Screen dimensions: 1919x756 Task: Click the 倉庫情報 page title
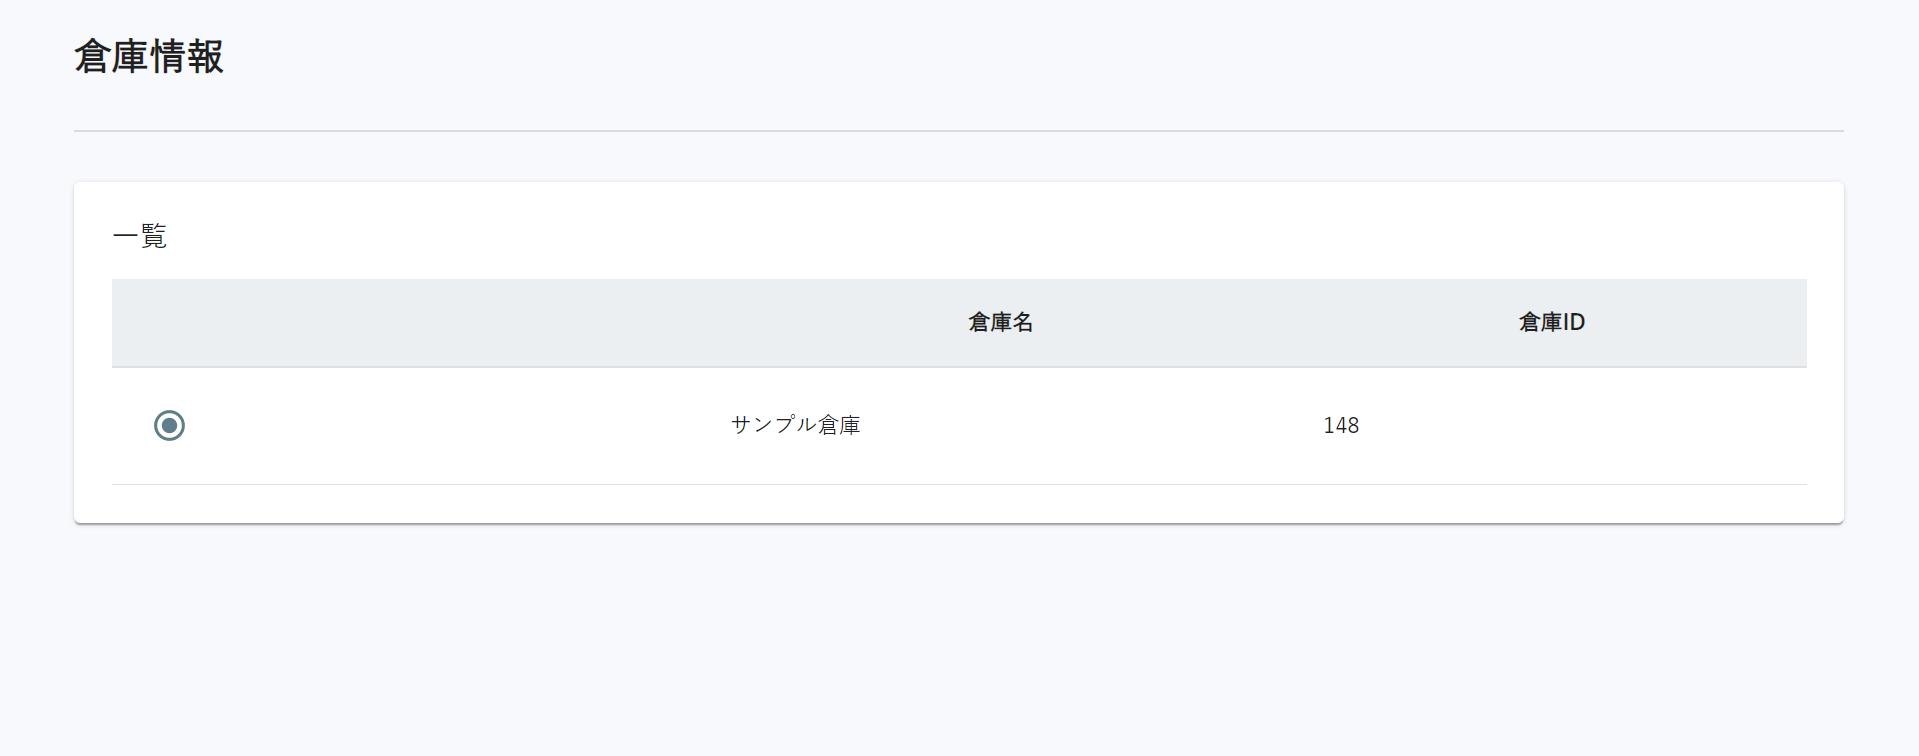point(149,56)
